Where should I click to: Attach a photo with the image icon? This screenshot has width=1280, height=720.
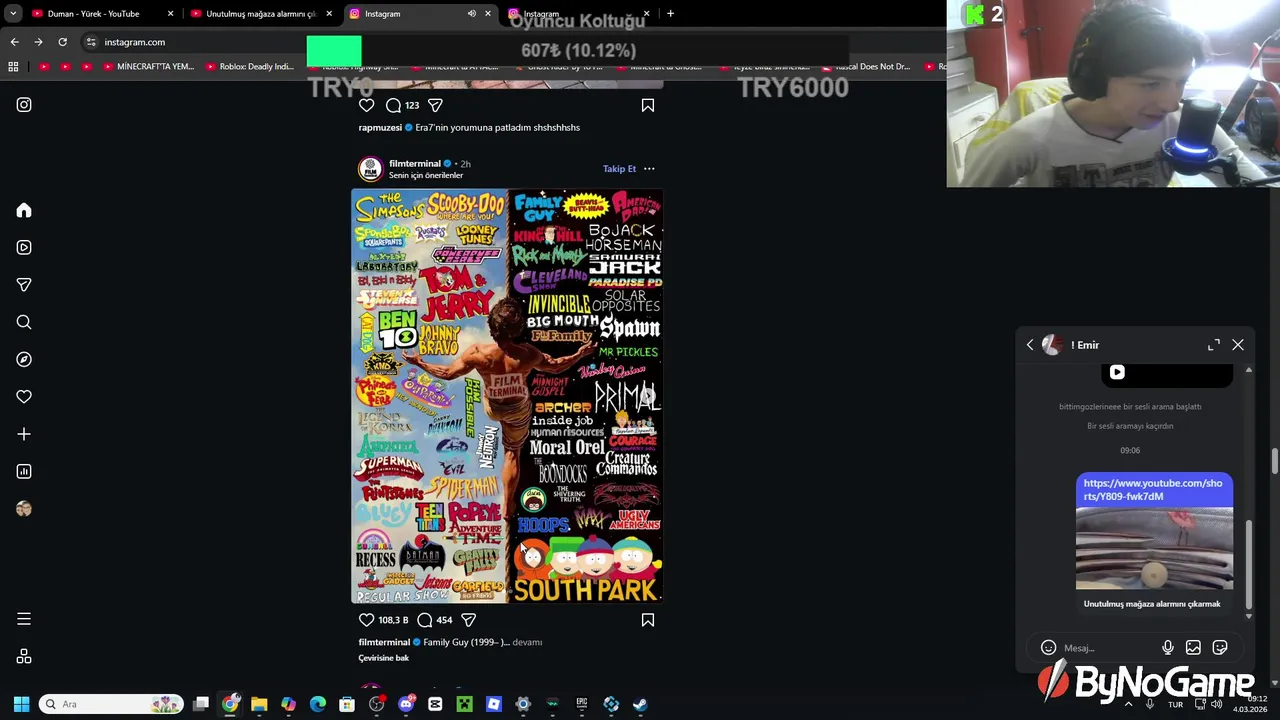point(1193,648)
